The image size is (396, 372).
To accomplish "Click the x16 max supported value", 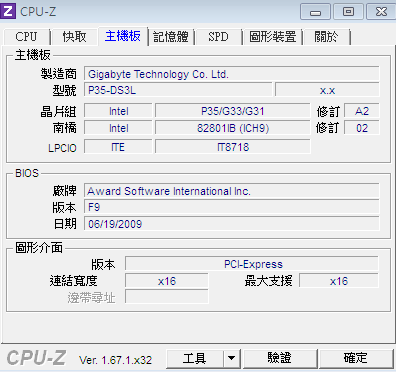I will click(x=339, y=281).
